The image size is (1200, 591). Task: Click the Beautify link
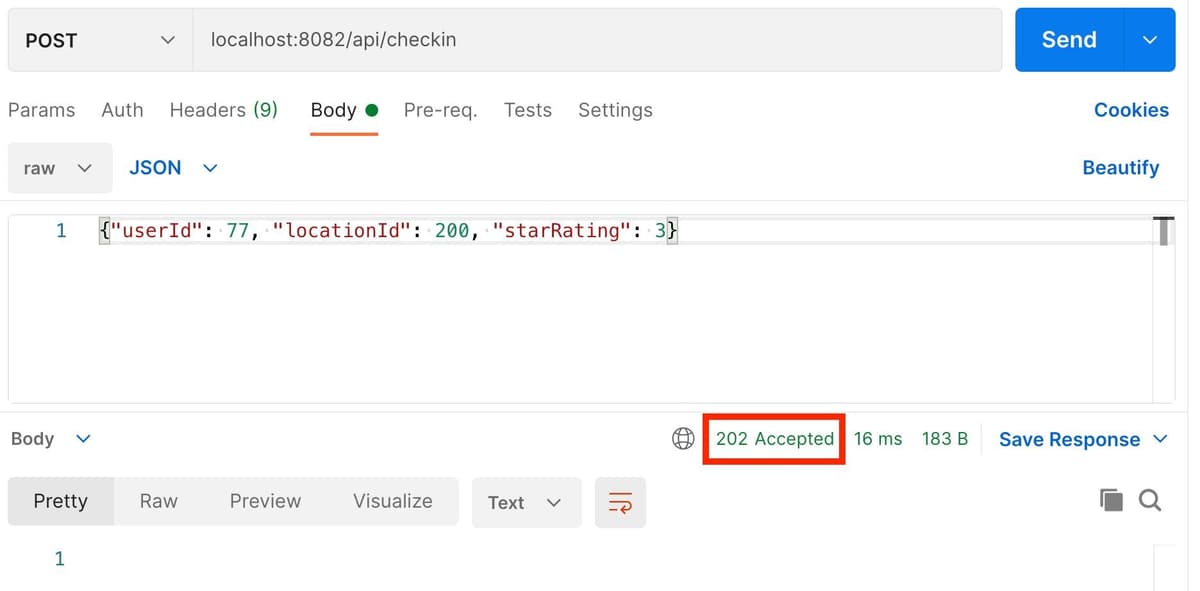point(1120,168)
